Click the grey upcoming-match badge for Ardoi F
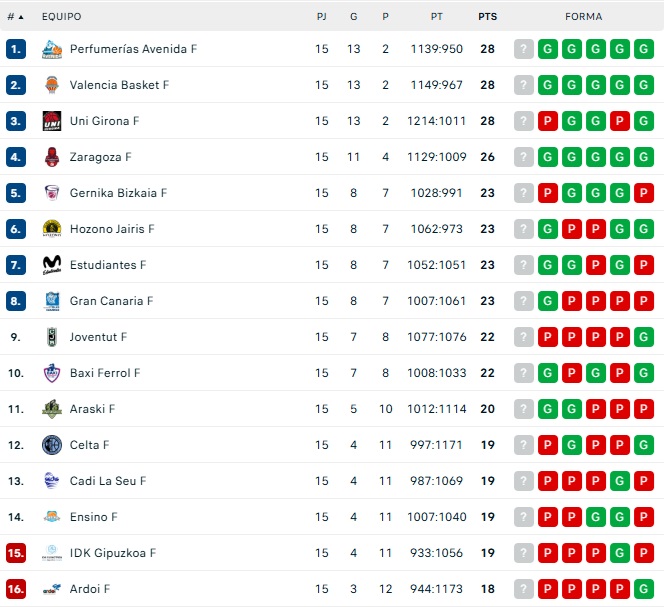 pos(523,589)
